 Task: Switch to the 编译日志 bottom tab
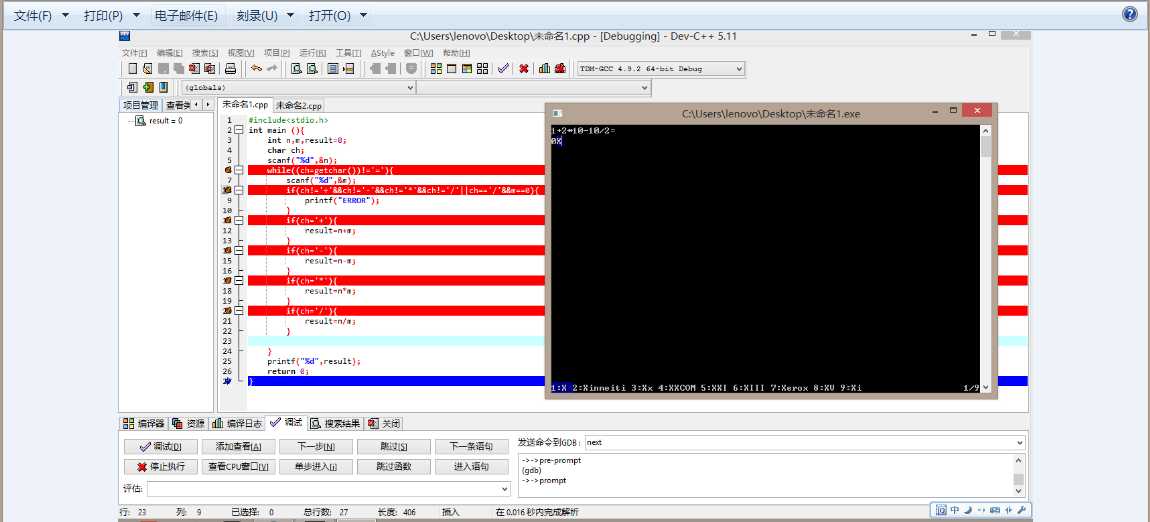coord(235,423)
